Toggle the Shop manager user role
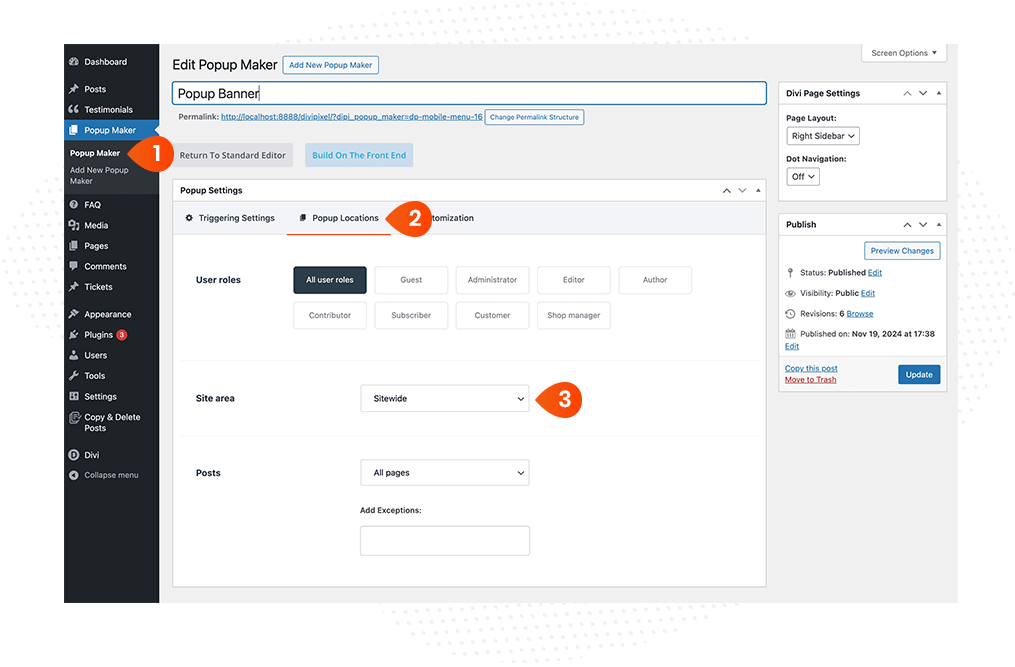 pyautogui.click(x=574, y=315)
